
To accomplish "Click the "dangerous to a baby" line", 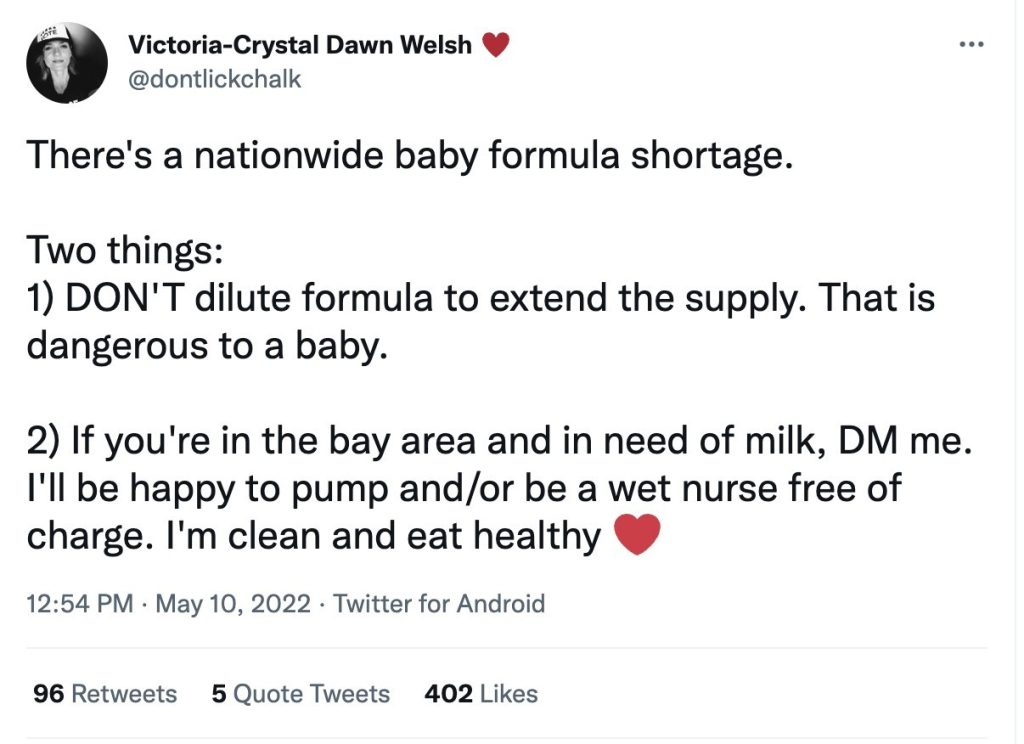I will tap(205, 345).
